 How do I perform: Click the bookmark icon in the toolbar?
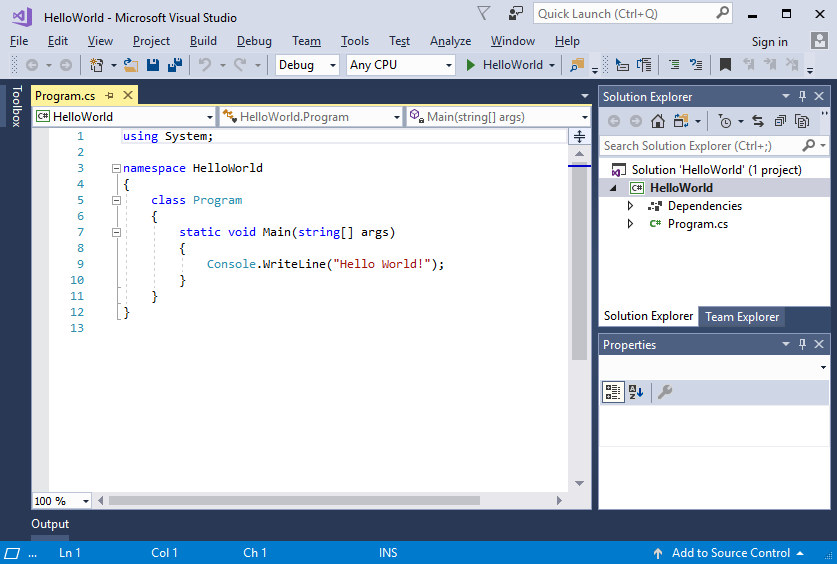725,65
